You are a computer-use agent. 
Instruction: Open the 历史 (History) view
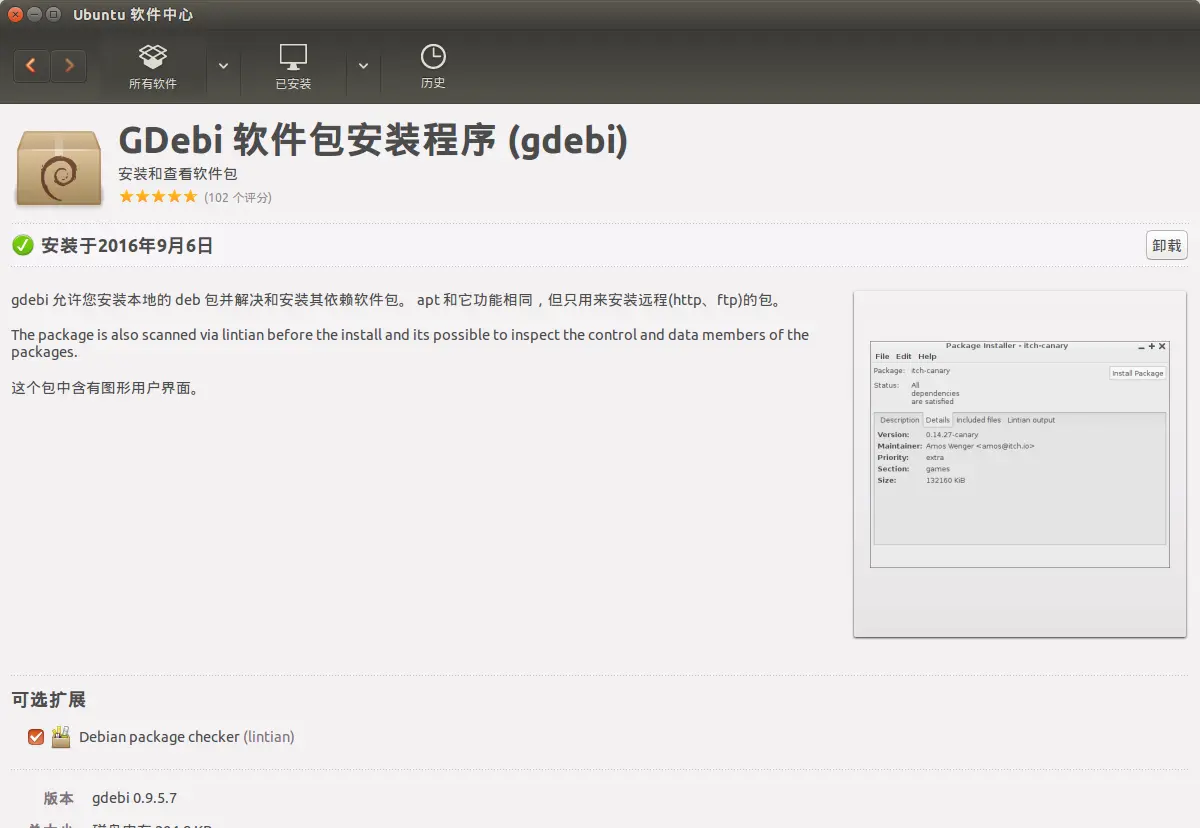(x=433, y=66)
